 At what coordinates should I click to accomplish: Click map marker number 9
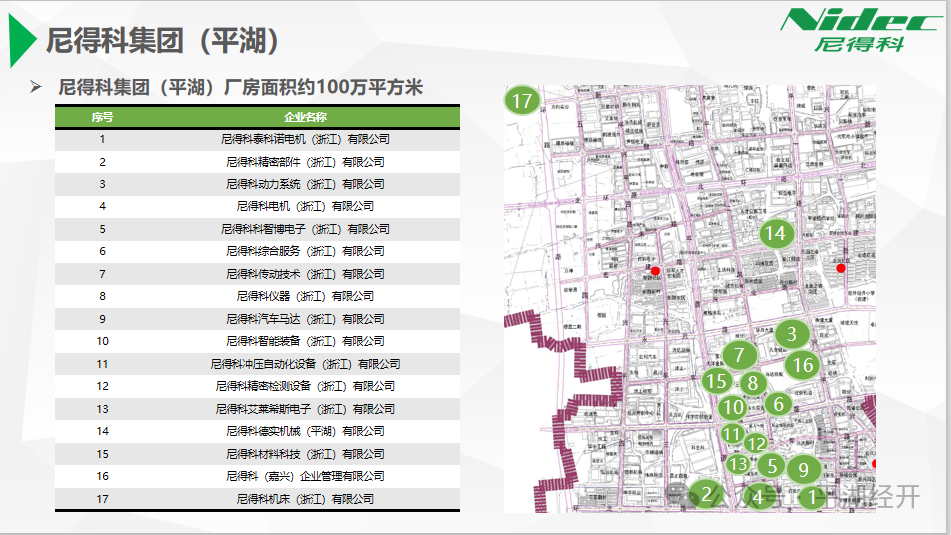[x=804, y=469]
